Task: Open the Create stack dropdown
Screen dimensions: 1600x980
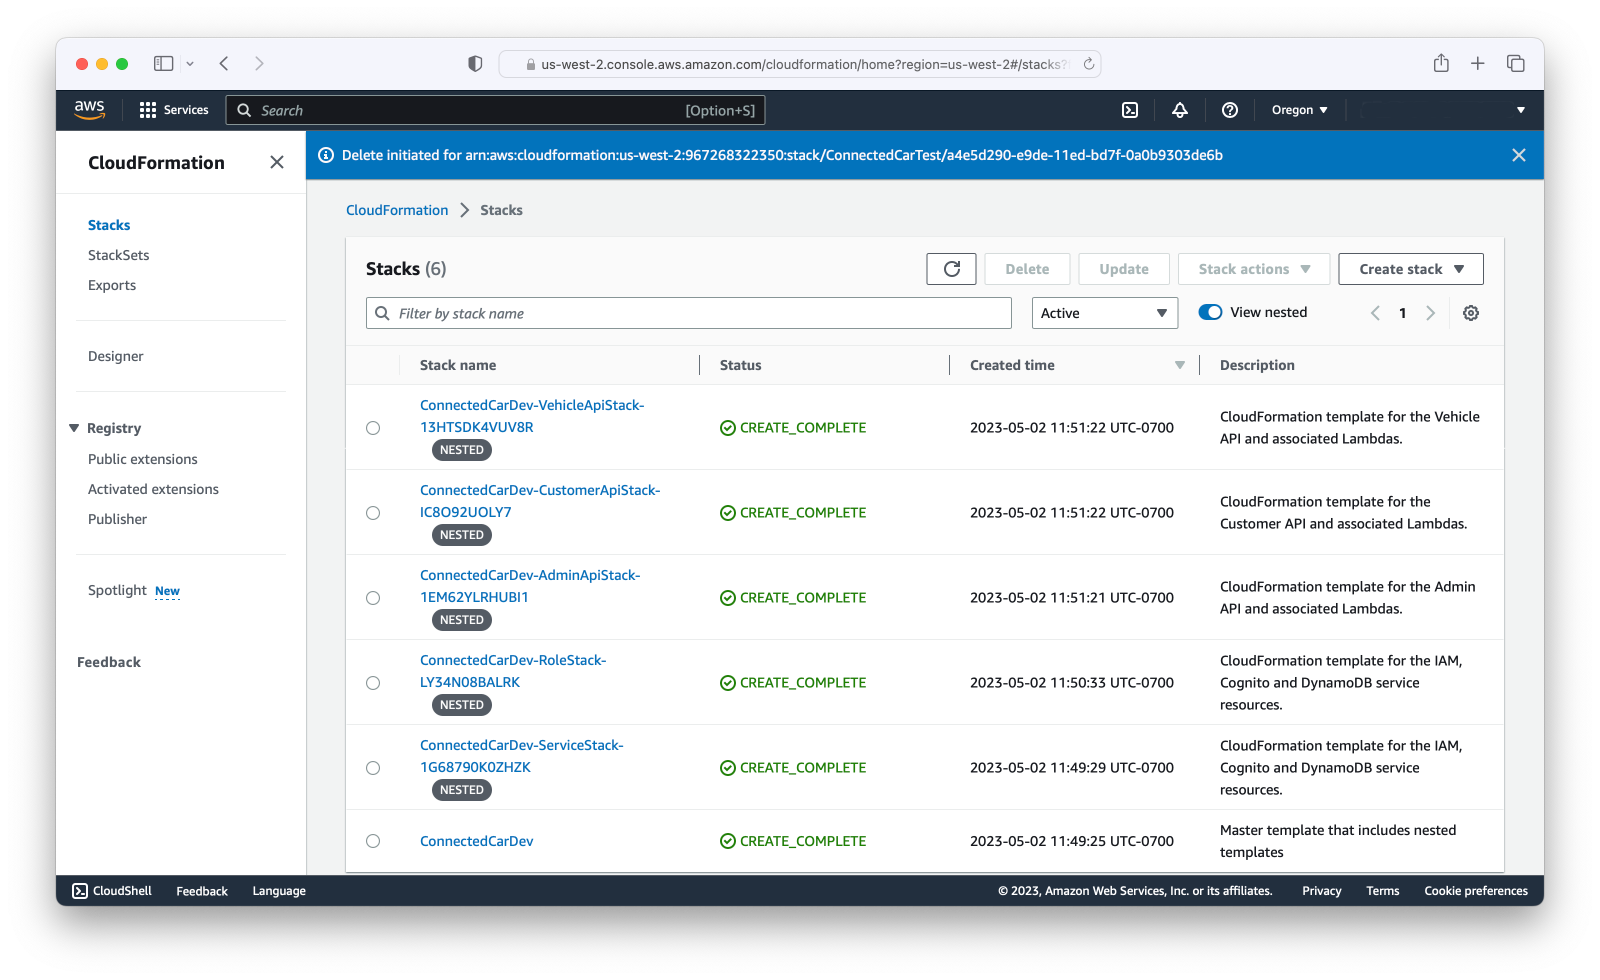Action: pyautogui.click(x=1411, y=269)
